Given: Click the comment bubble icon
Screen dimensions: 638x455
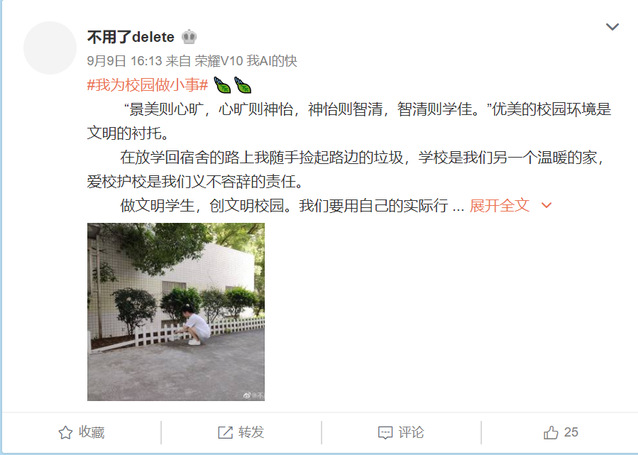Looking at the screenshot, I should point(385,432).
